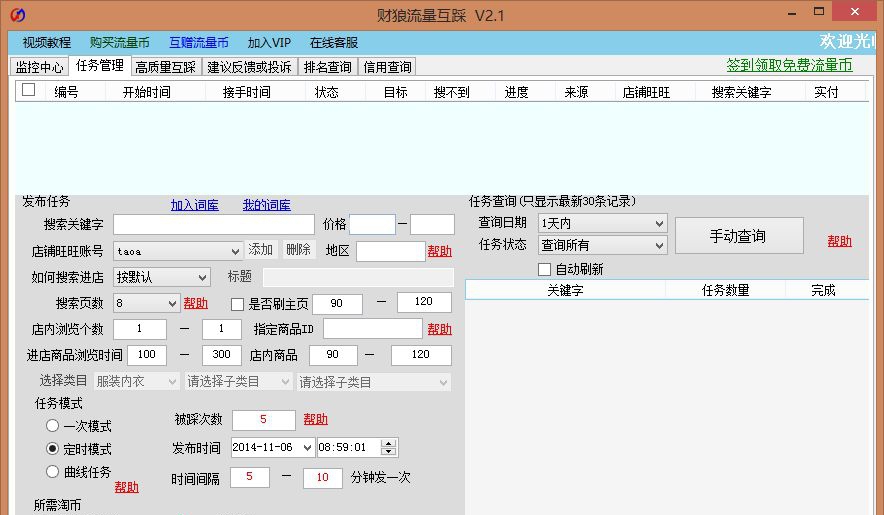The width and height of the screenshot is (884, 515).
Task: Click the 关键字 column header
Action: point(565,290)
